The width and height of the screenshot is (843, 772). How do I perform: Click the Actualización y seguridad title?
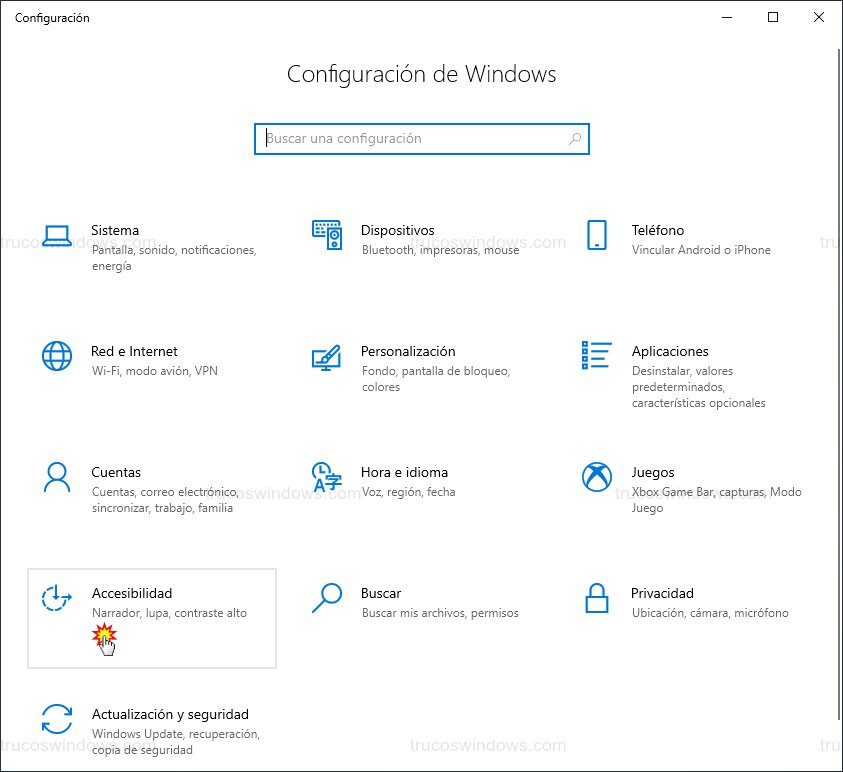tap(170, 714)
